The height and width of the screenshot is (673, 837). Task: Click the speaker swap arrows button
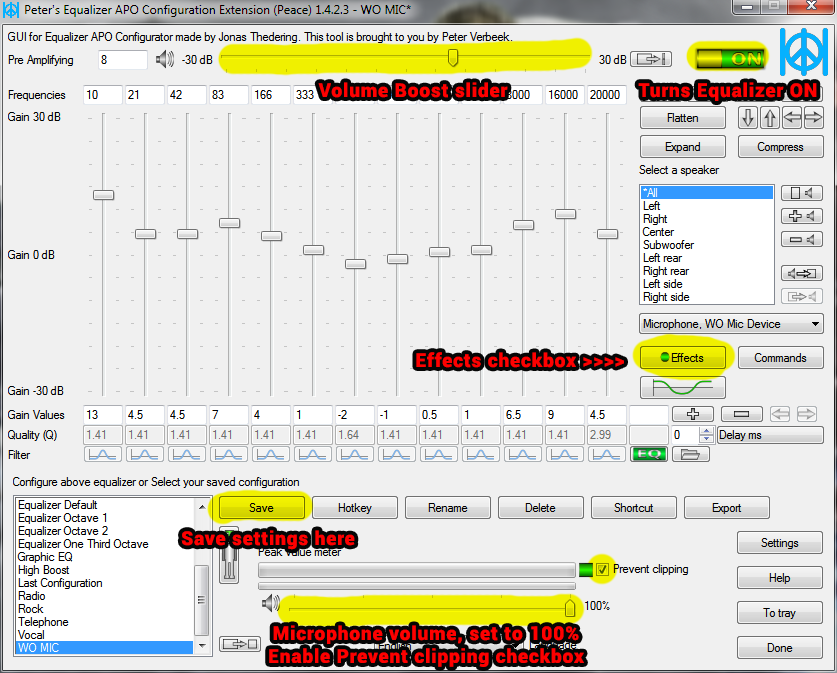click(x=802, y=273)
